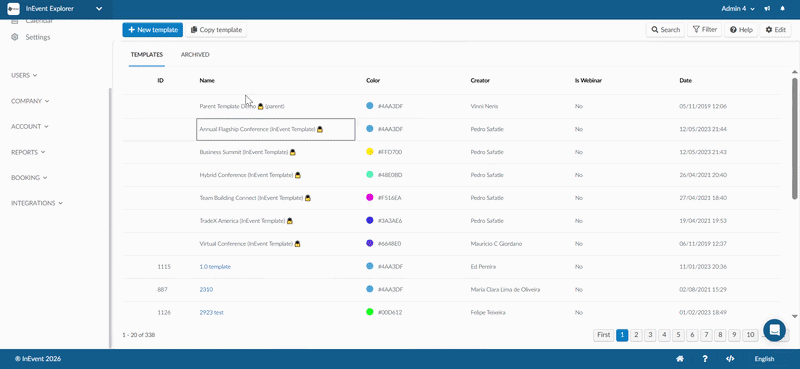800x369 pixels.
Task: Go to home via footer house icon
Action: coord(680,359)
